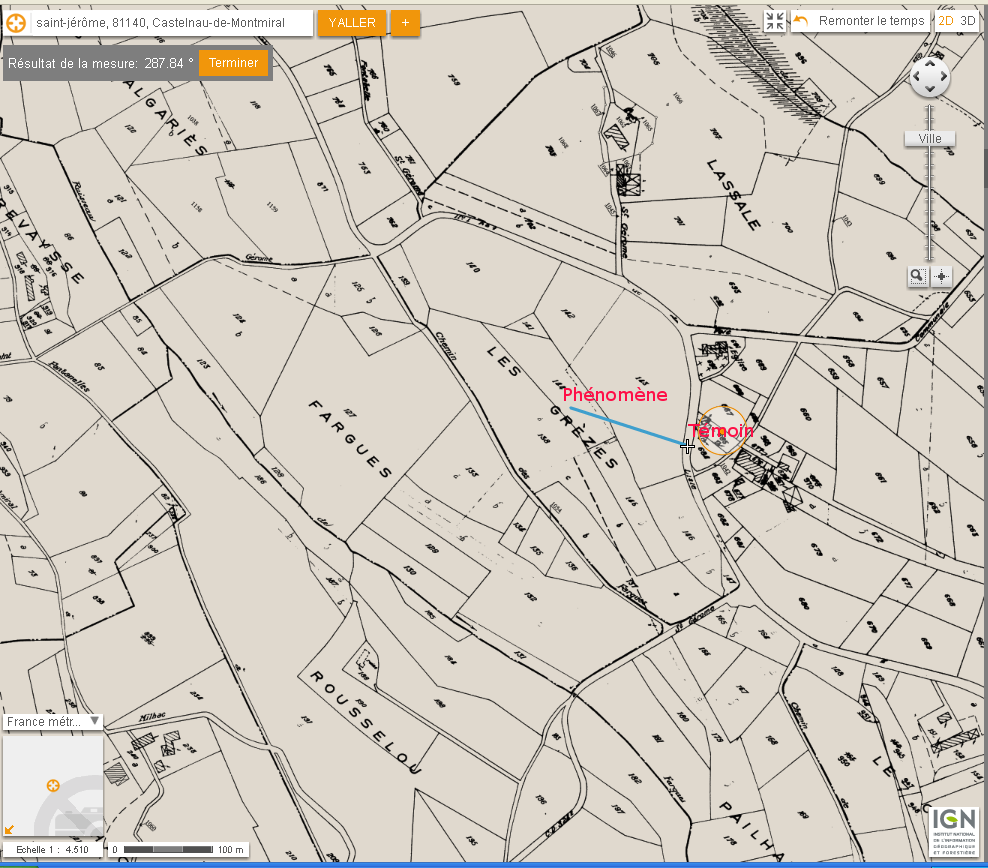Screen dimensions: 988x868
Task: Pan map down with navigation arrow
Action: pyautogui.click(x=930, y=91)
